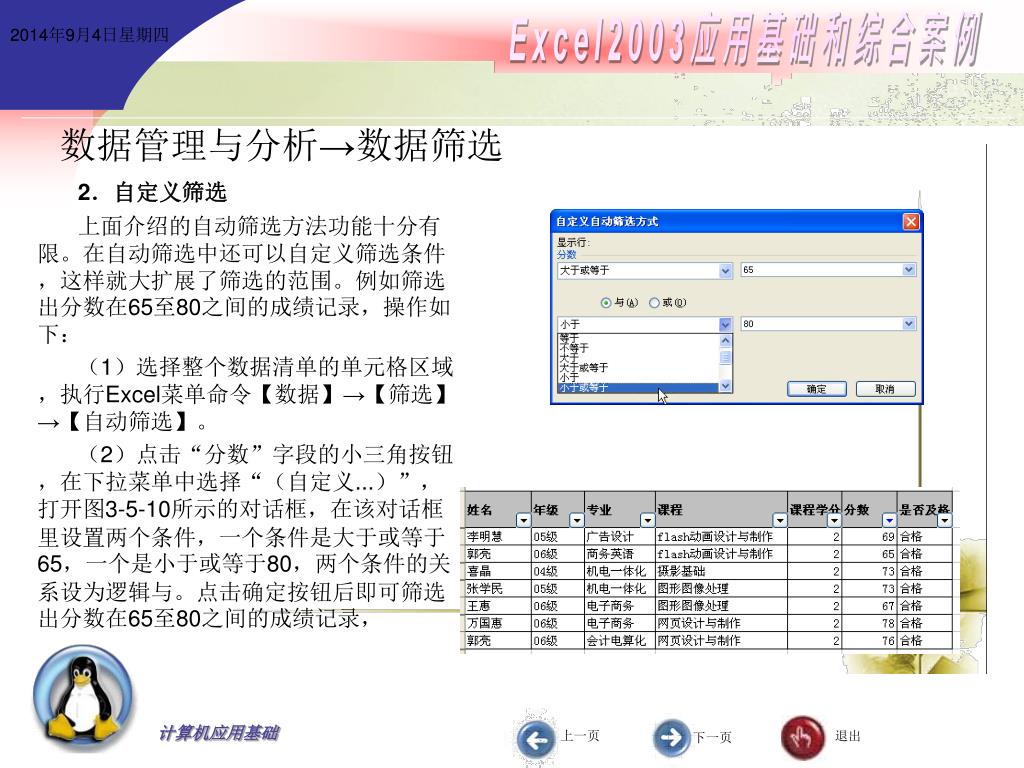Image resolution: width=1024 pixels, height=768 pixels.
Task: Click the blue back arrow icon
Action: (537, 739)
